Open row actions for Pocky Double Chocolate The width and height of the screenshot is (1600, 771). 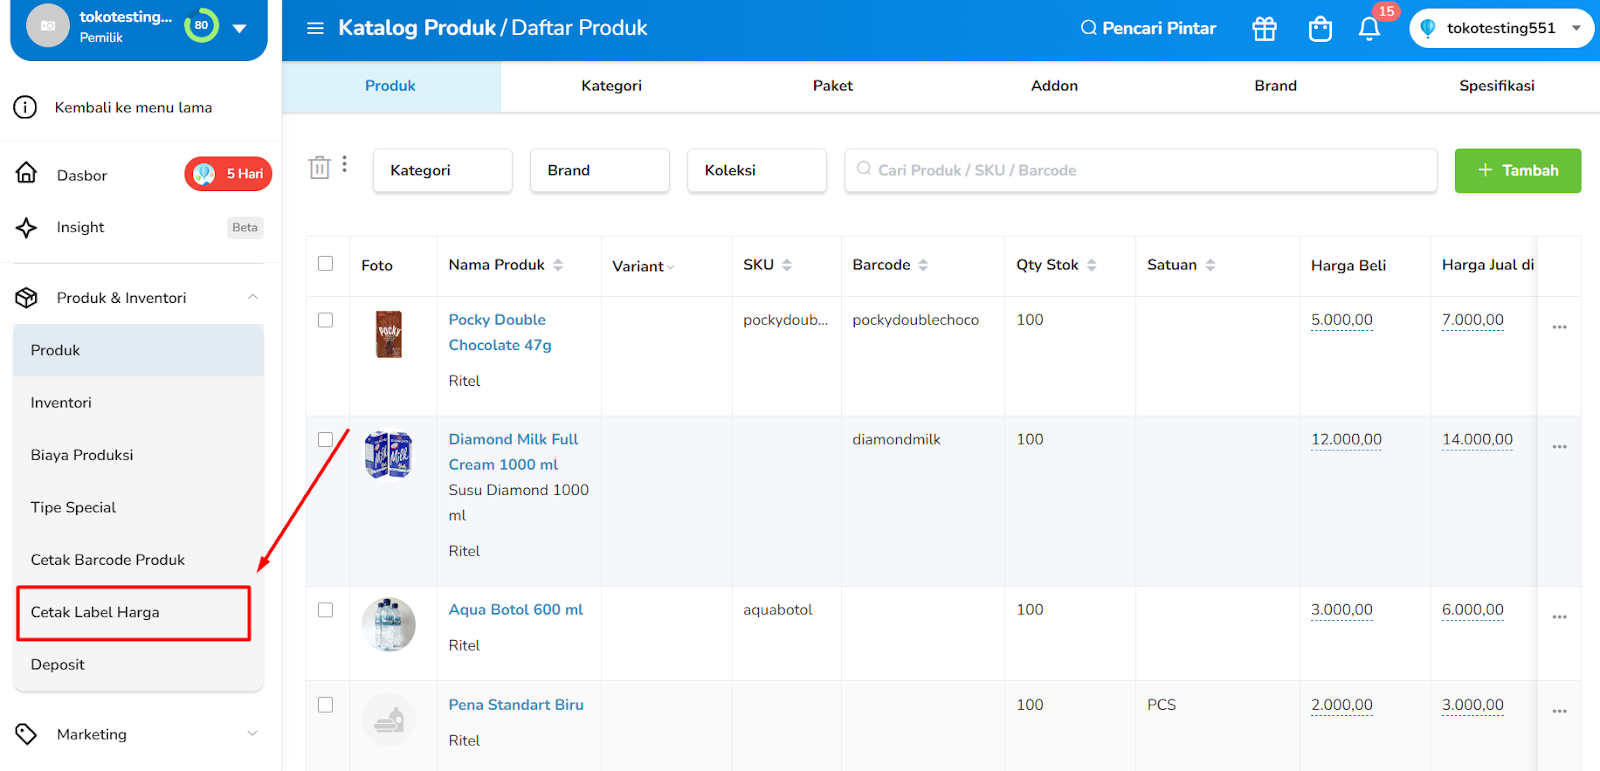click(x=1559, y=327)
